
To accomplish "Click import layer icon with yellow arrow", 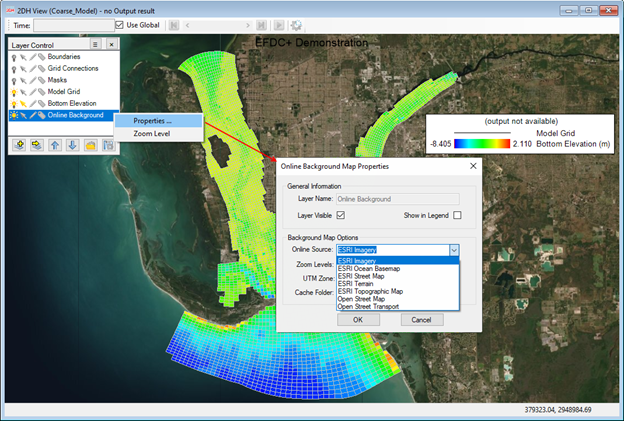I will pos(37,145).
